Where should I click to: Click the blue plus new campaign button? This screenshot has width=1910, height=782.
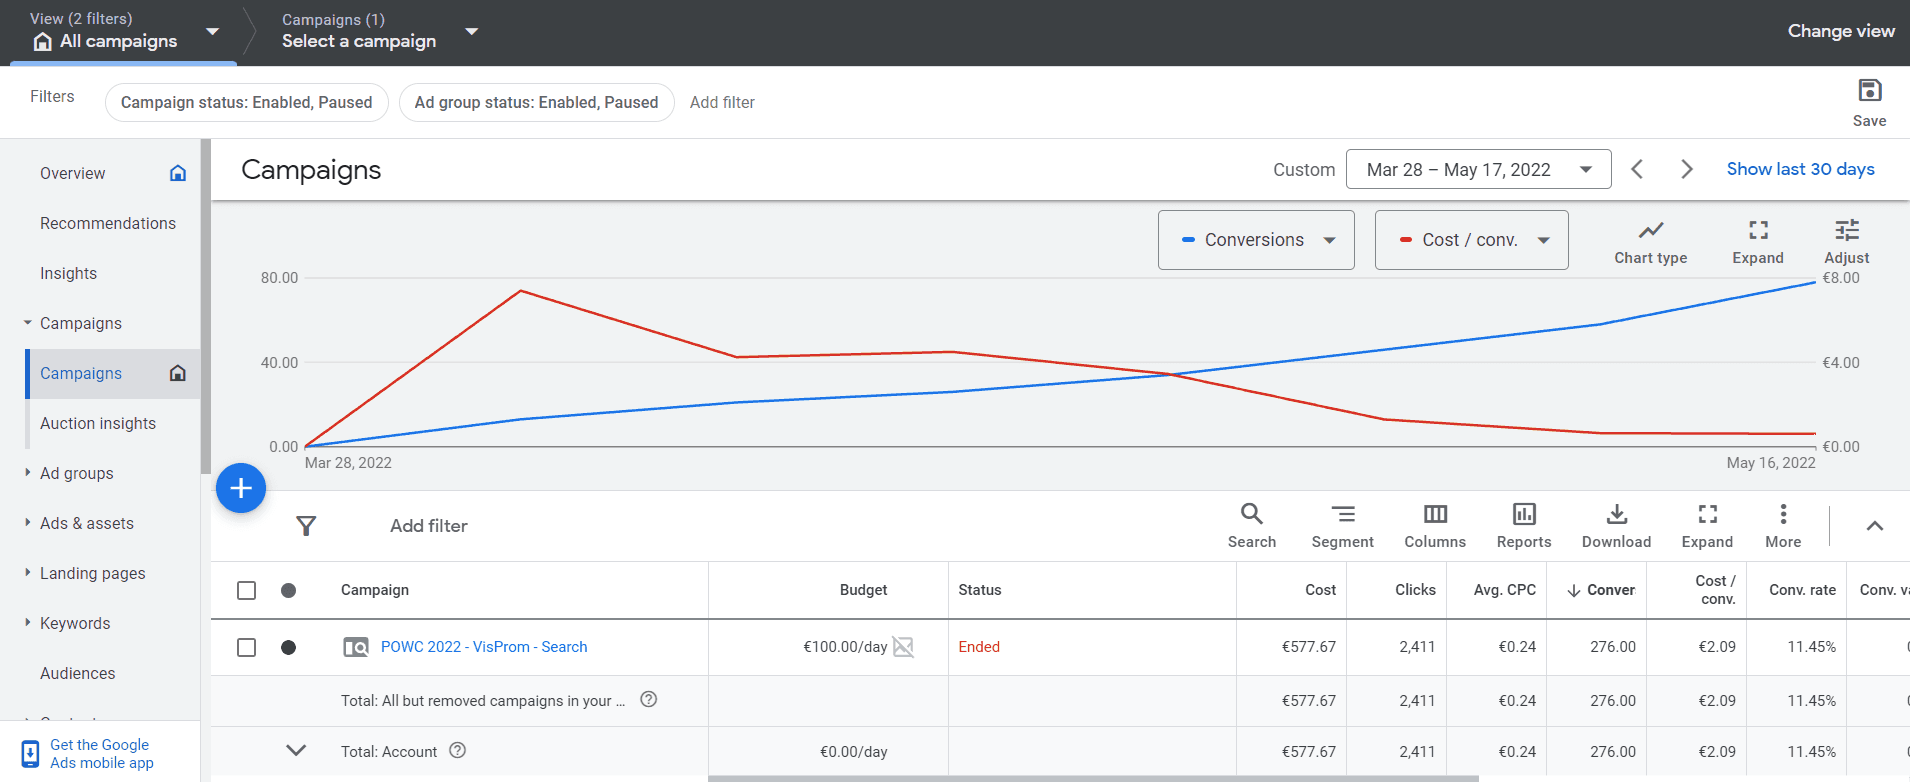coord(241,488)
